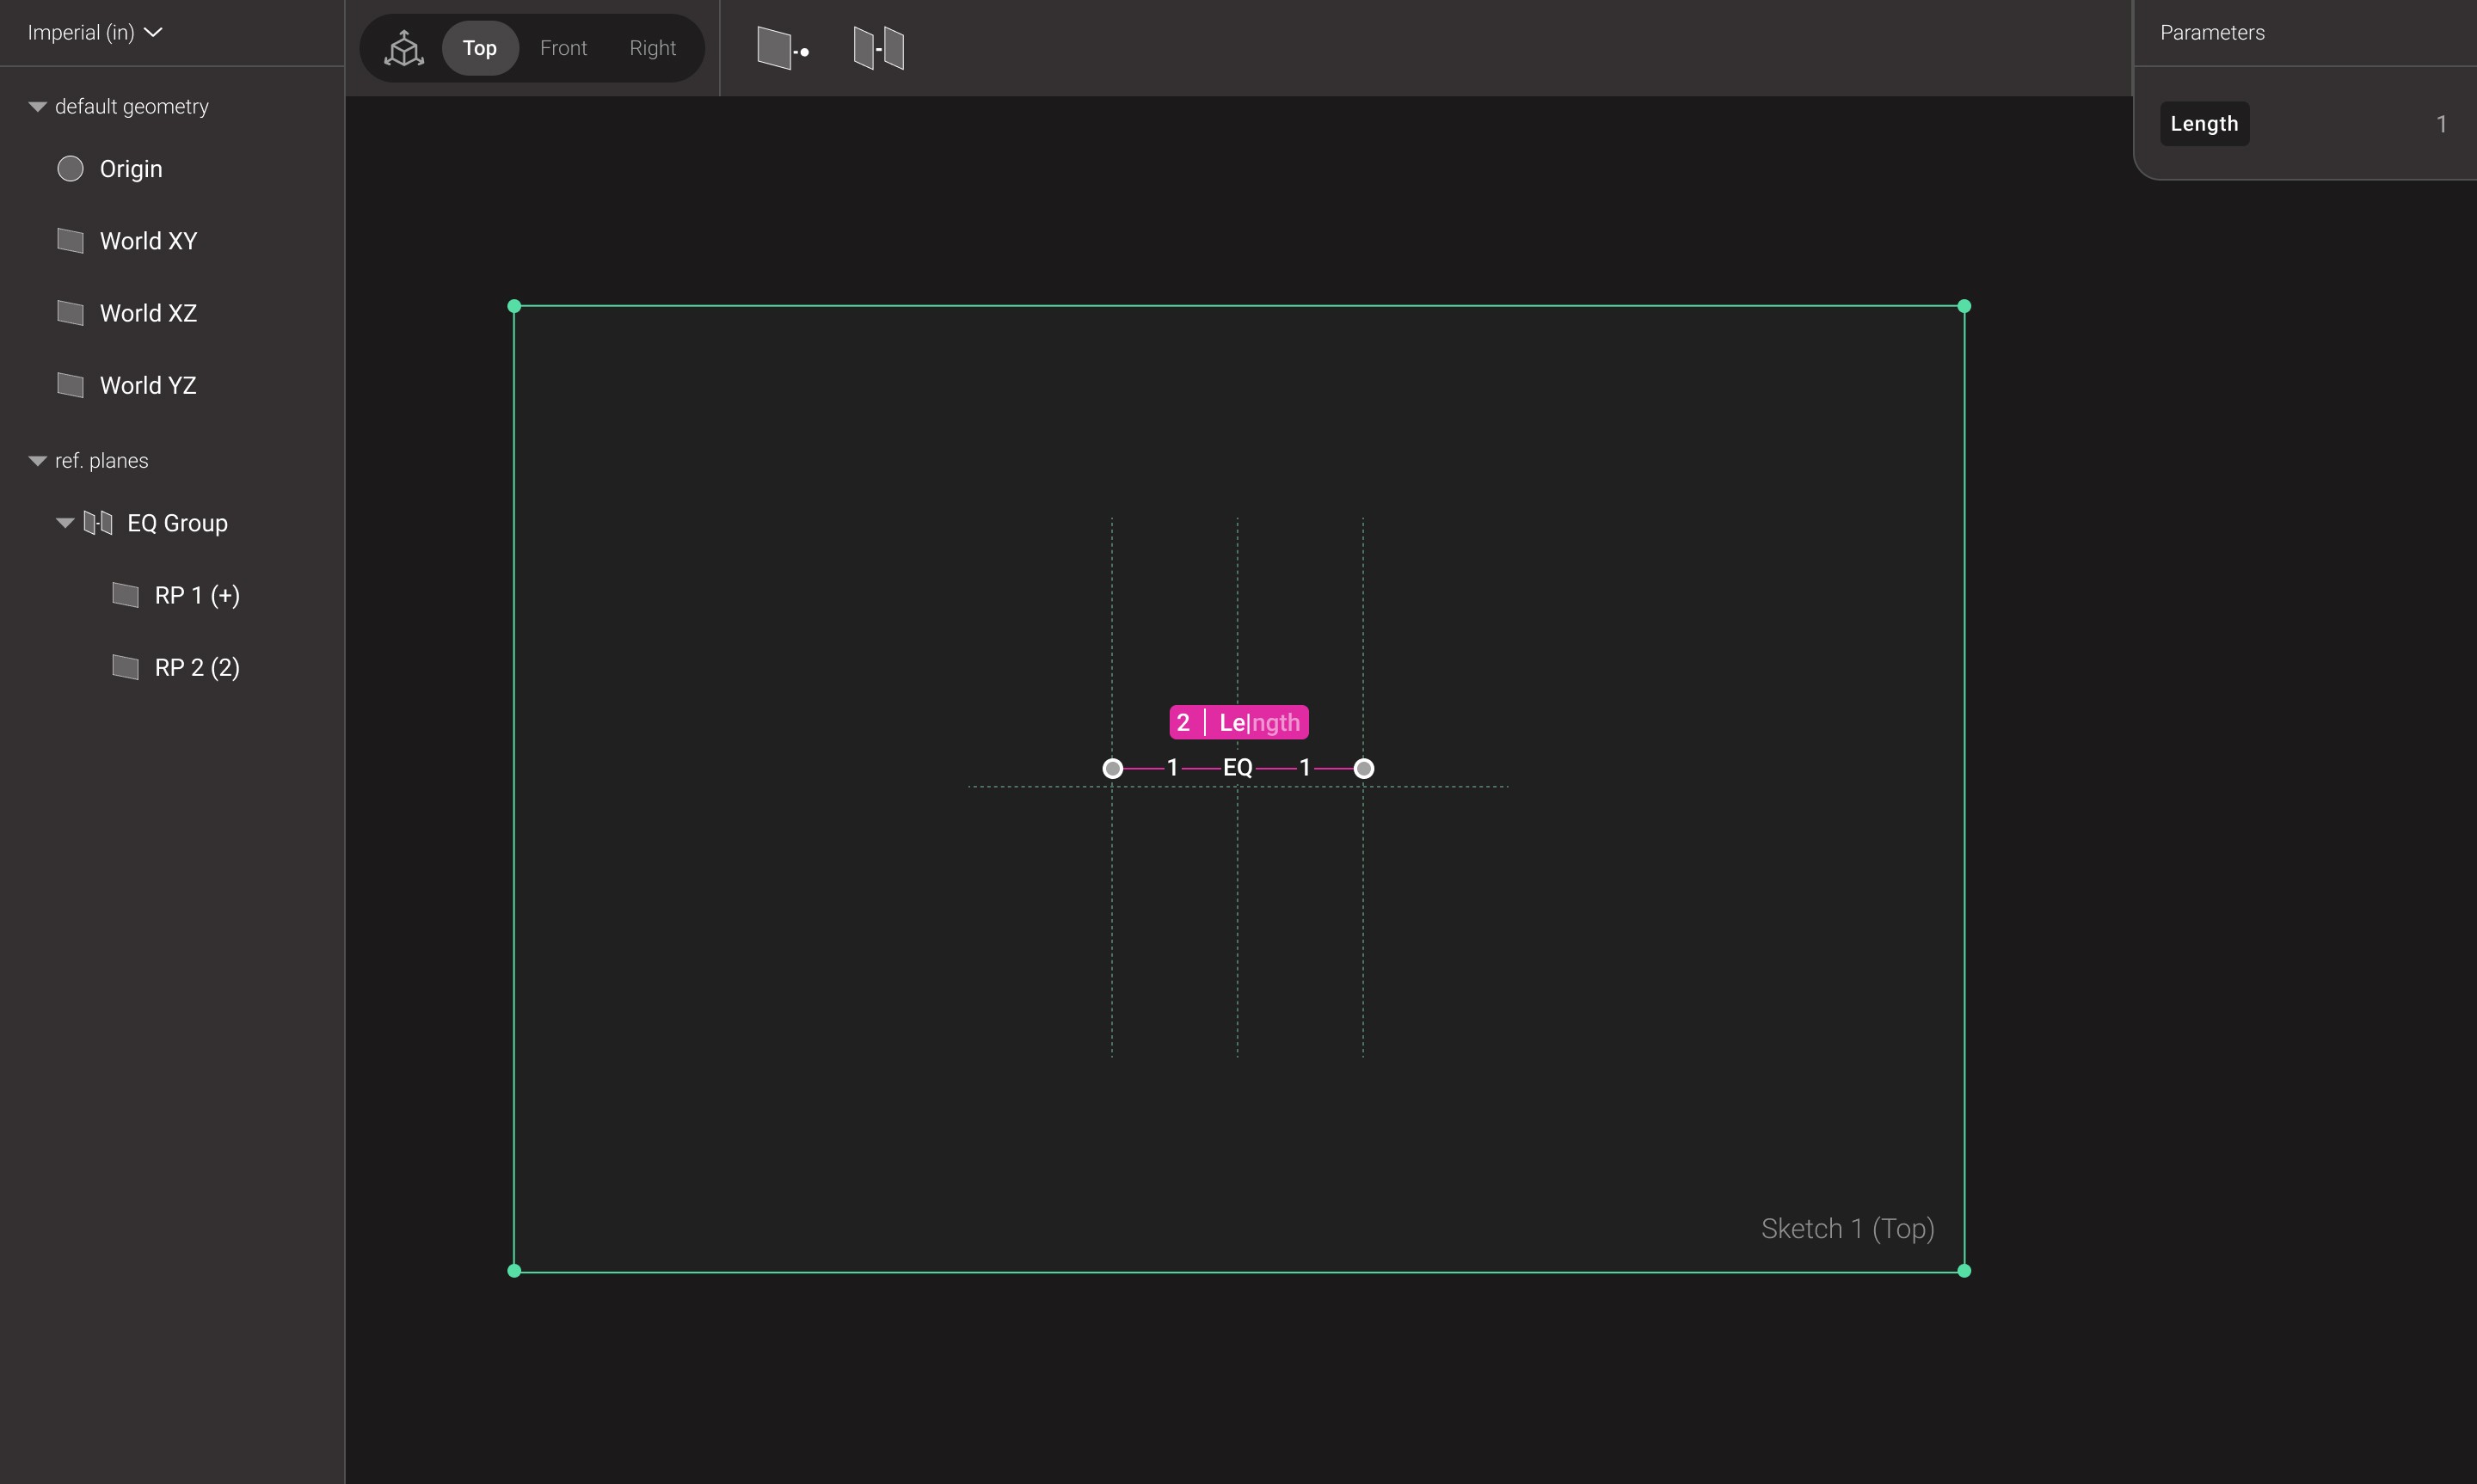Collapse the ref. planes section
The width and height of the screenshot is (2477, 1484).
pos(36,460)
